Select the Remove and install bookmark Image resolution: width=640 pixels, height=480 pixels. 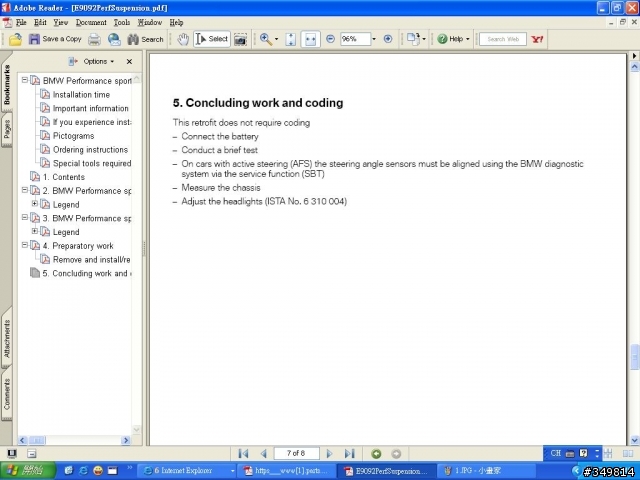[x=91, y=260]
